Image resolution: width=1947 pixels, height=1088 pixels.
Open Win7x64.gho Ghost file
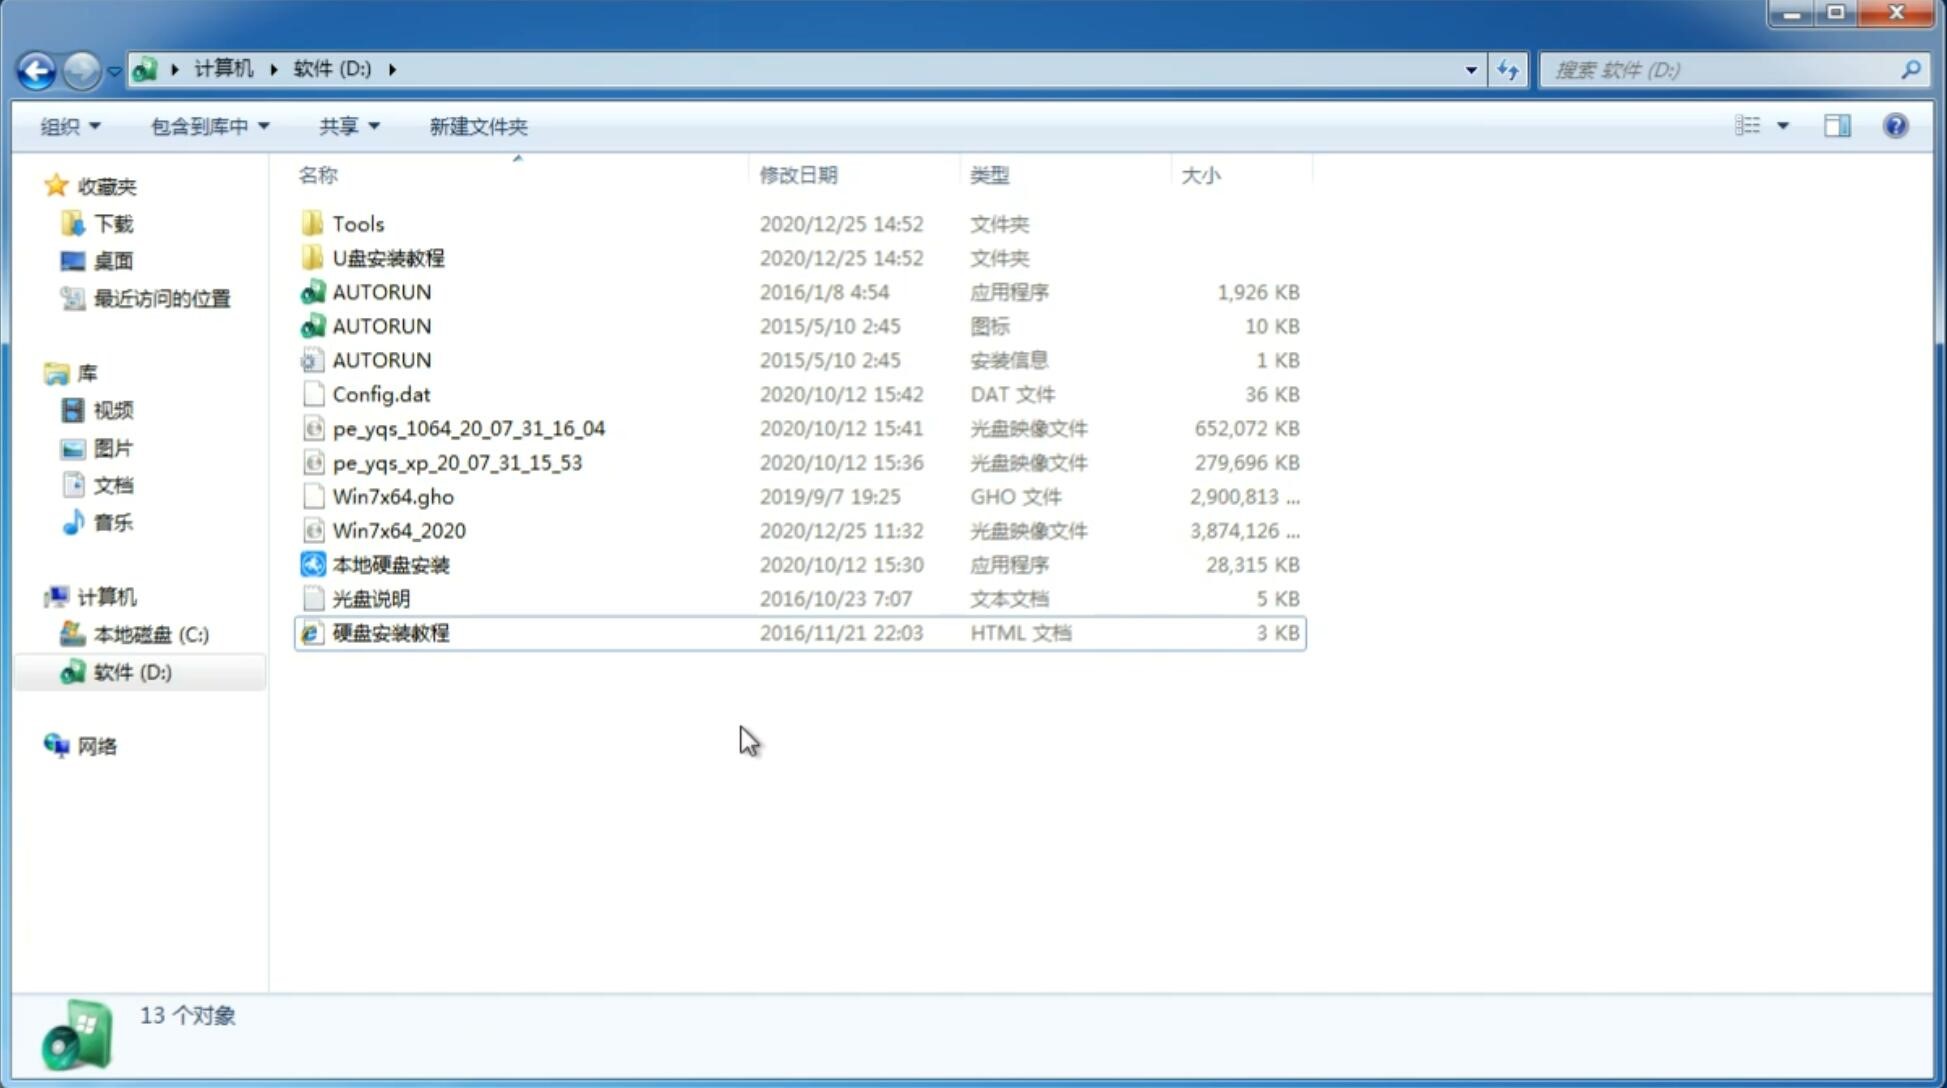(396, 496)
